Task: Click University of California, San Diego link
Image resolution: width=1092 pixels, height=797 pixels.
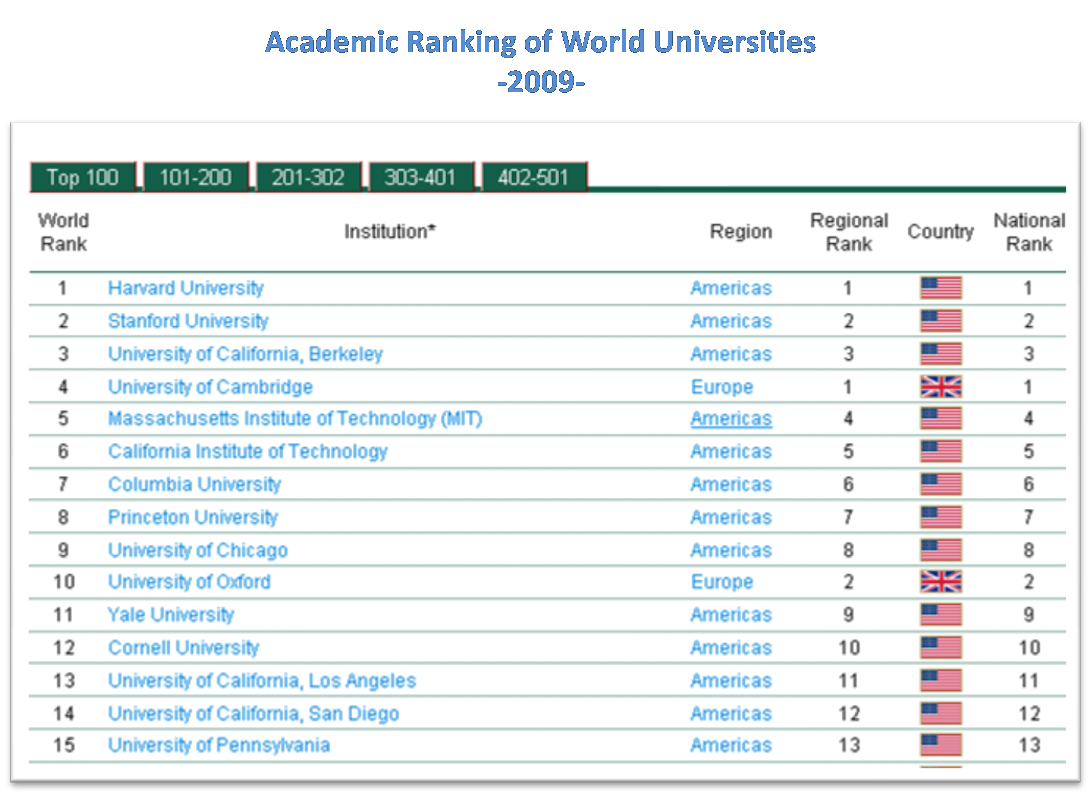Action: pyautogui.click(x=254, y=713)
